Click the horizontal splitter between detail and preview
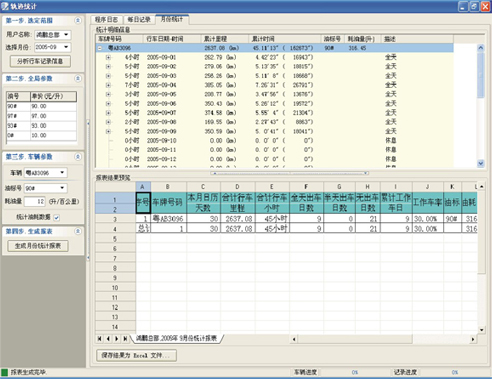492x379 pixels. [x=289, y=173]
